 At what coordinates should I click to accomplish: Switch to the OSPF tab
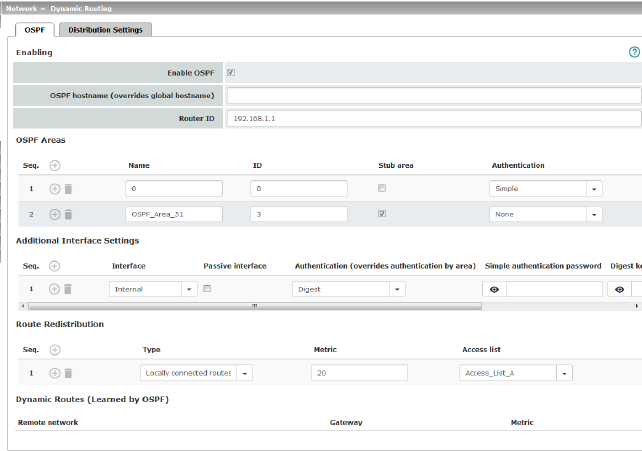point(35,30)
